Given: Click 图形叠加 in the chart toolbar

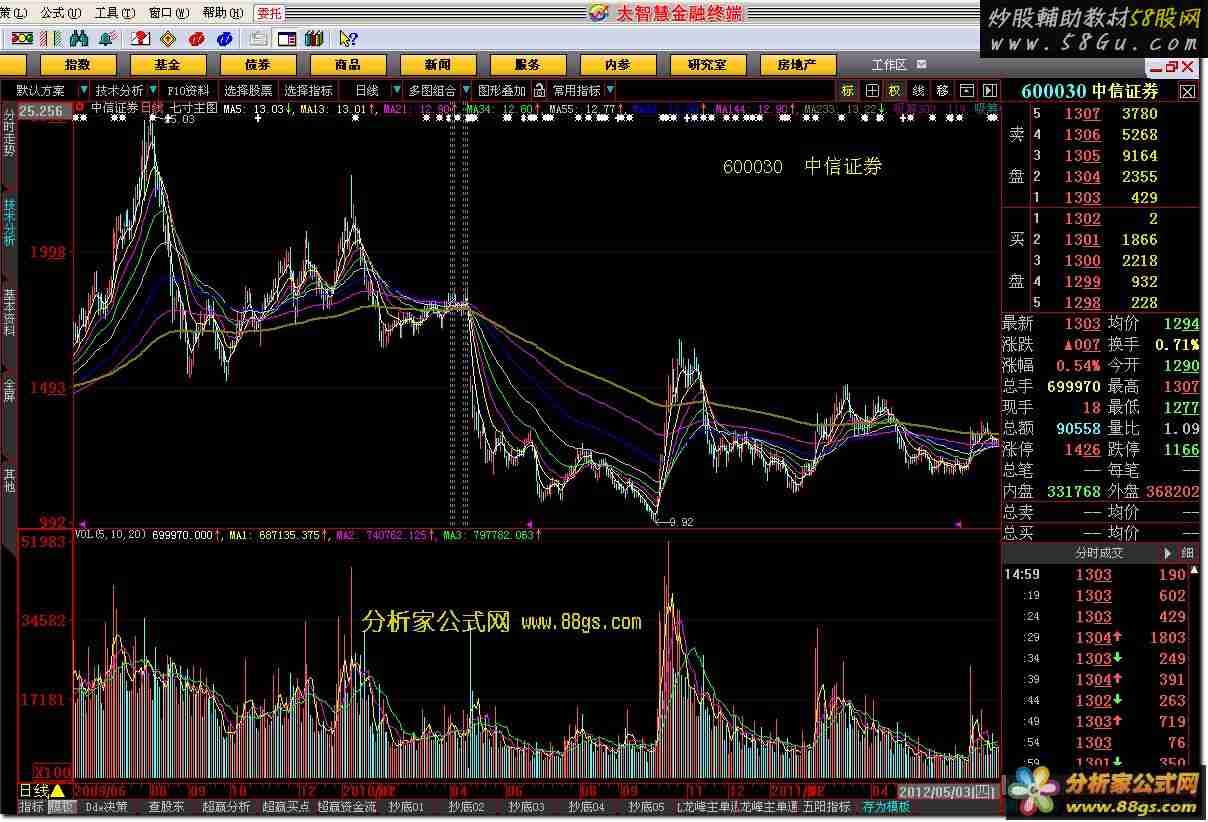Looking at the screenshot, I should (x=502, y=90).
